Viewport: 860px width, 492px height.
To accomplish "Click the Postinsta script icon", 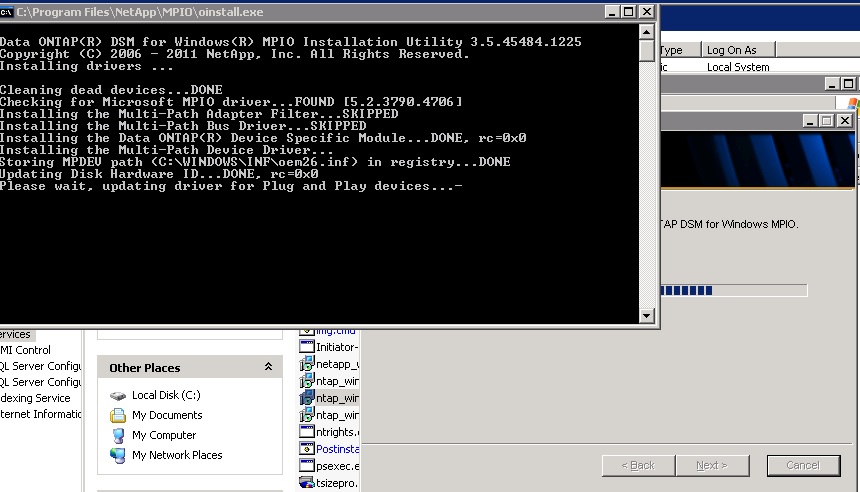I will tap(307, 448).
